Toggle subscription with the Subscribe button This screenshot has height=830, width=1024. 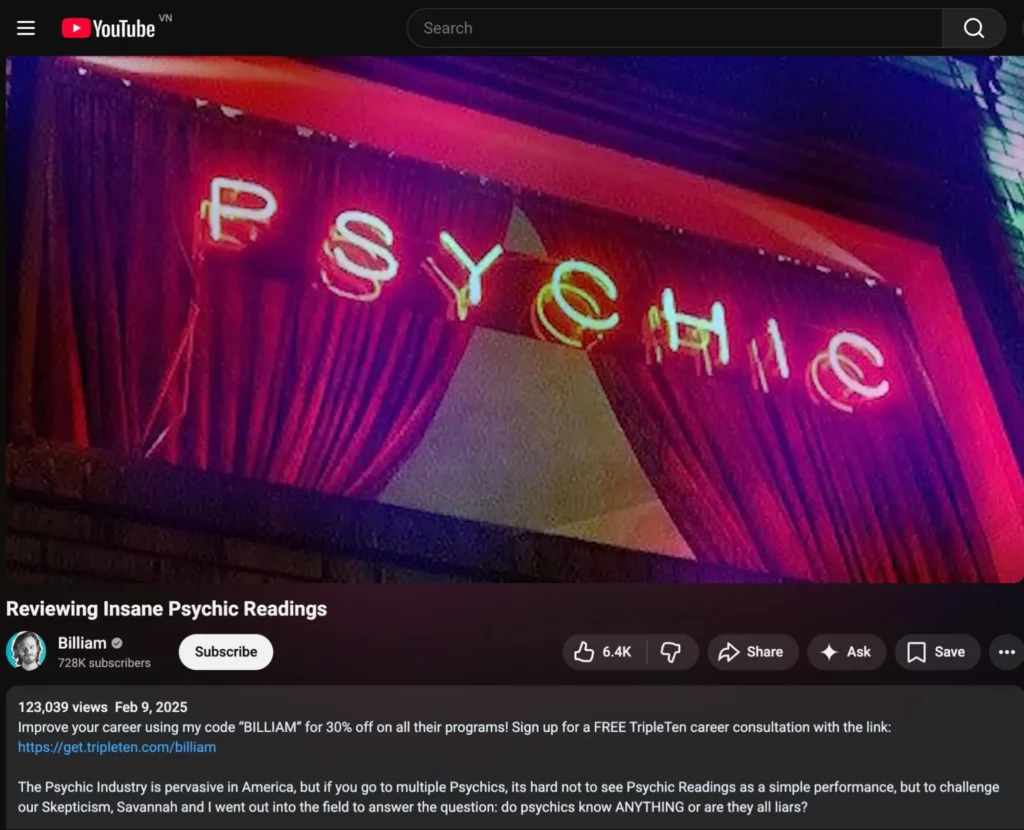(225, 651)
